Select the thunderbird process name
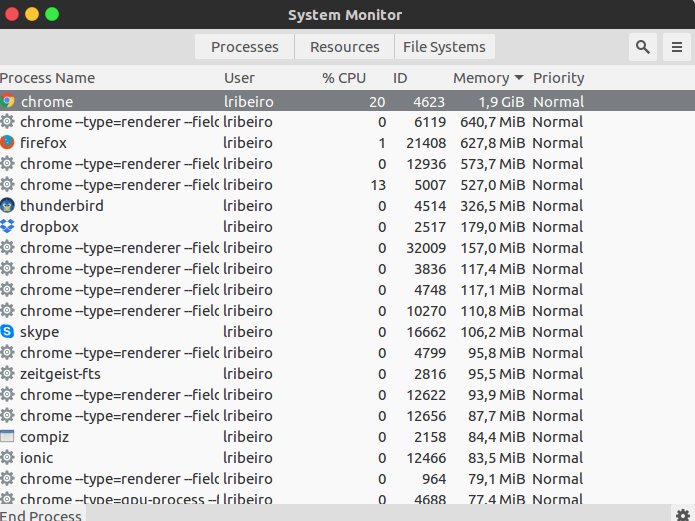 [x=62, y=206]
